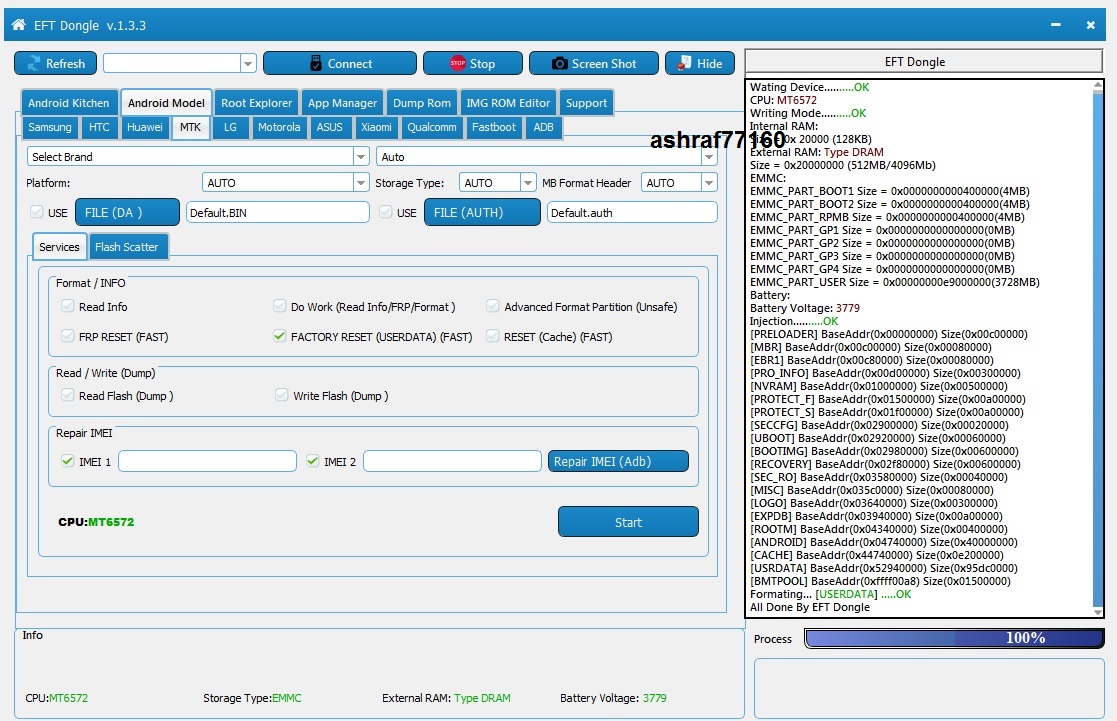Viewport: 1117px width, 721px height.
Task: Click the IMEI 2 input field
Action: [x=452, y=461]
